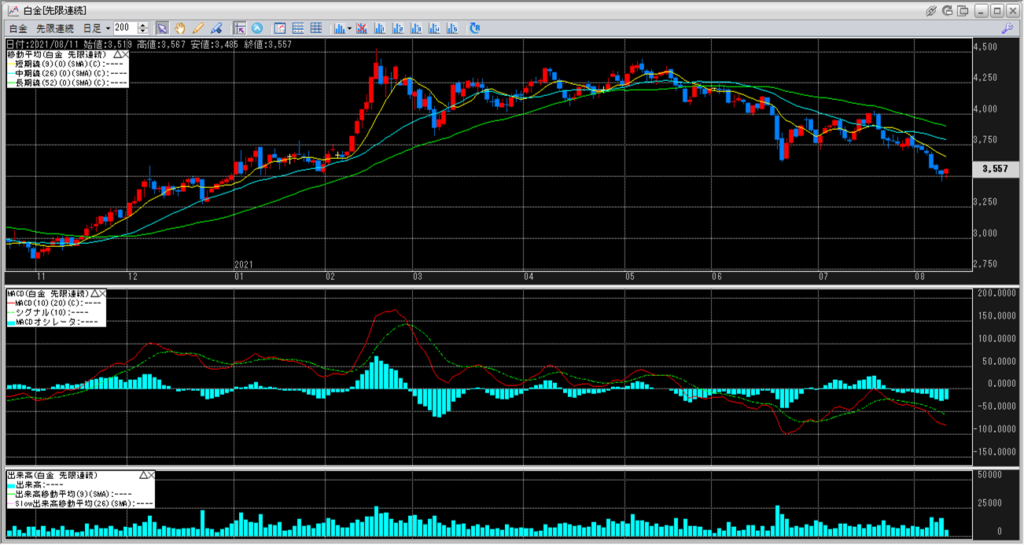Apply chart template 1 icon

tap(379, 28)
